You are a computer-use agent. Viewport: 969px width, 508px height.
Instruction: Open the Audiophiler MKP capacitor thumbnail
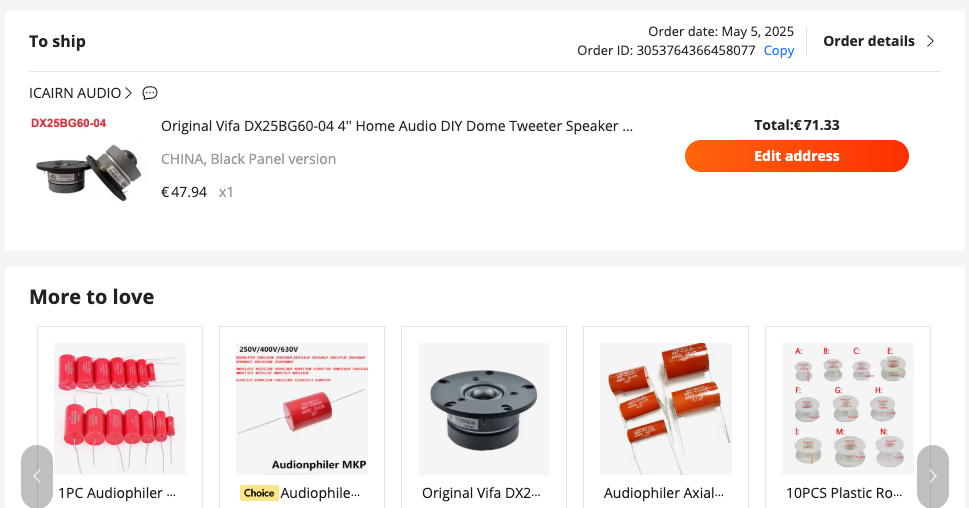[302, 409]
